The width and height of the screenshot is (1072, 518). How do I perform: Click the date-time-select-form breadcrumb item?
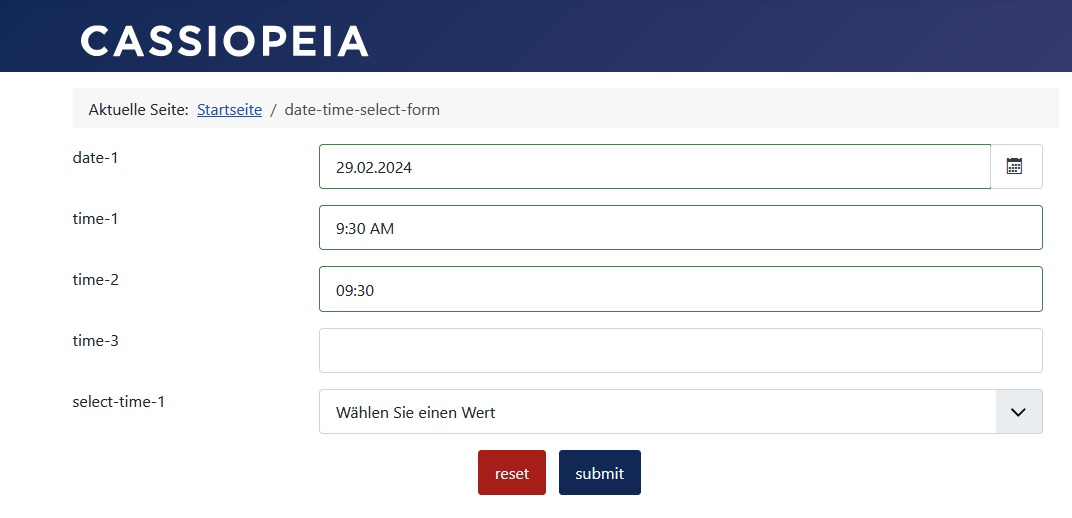(x=362, y=110)
